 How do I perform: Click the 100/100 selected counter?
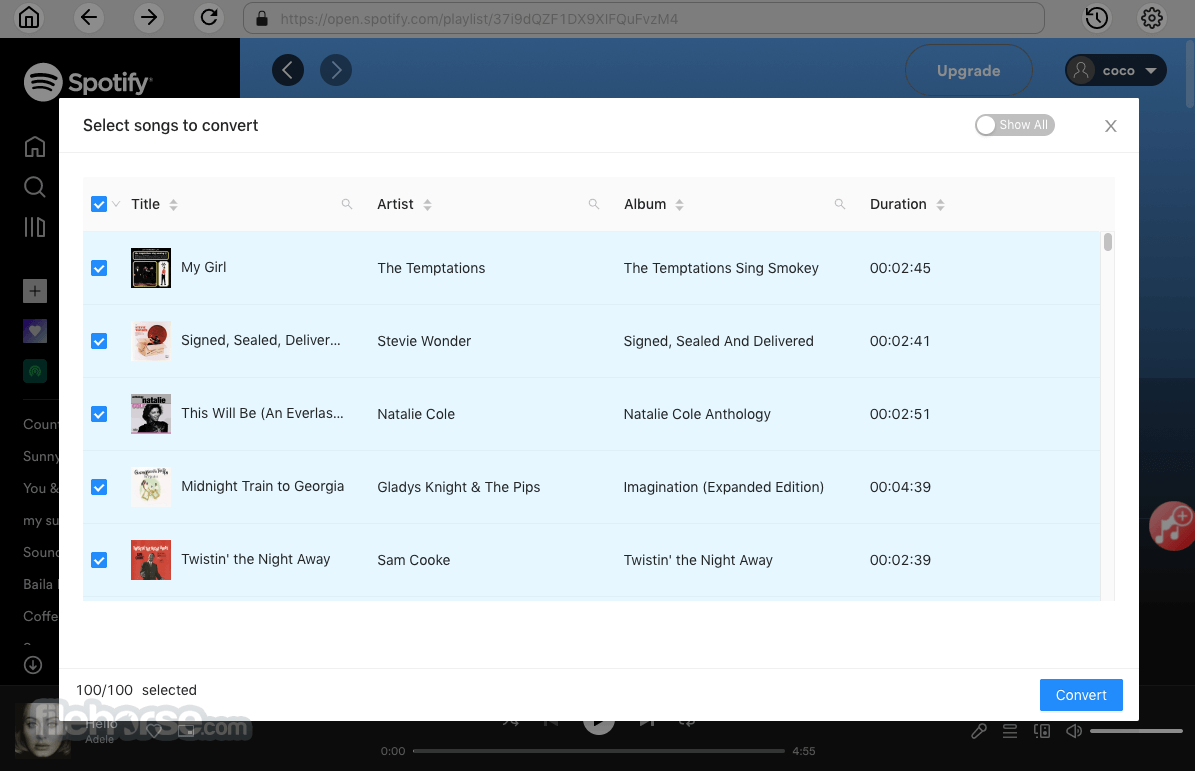pos(136,690)
